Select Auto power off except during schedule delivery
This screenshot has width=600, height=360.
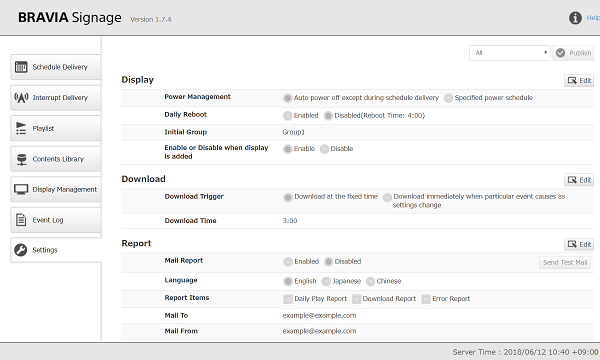pos(288,98)
